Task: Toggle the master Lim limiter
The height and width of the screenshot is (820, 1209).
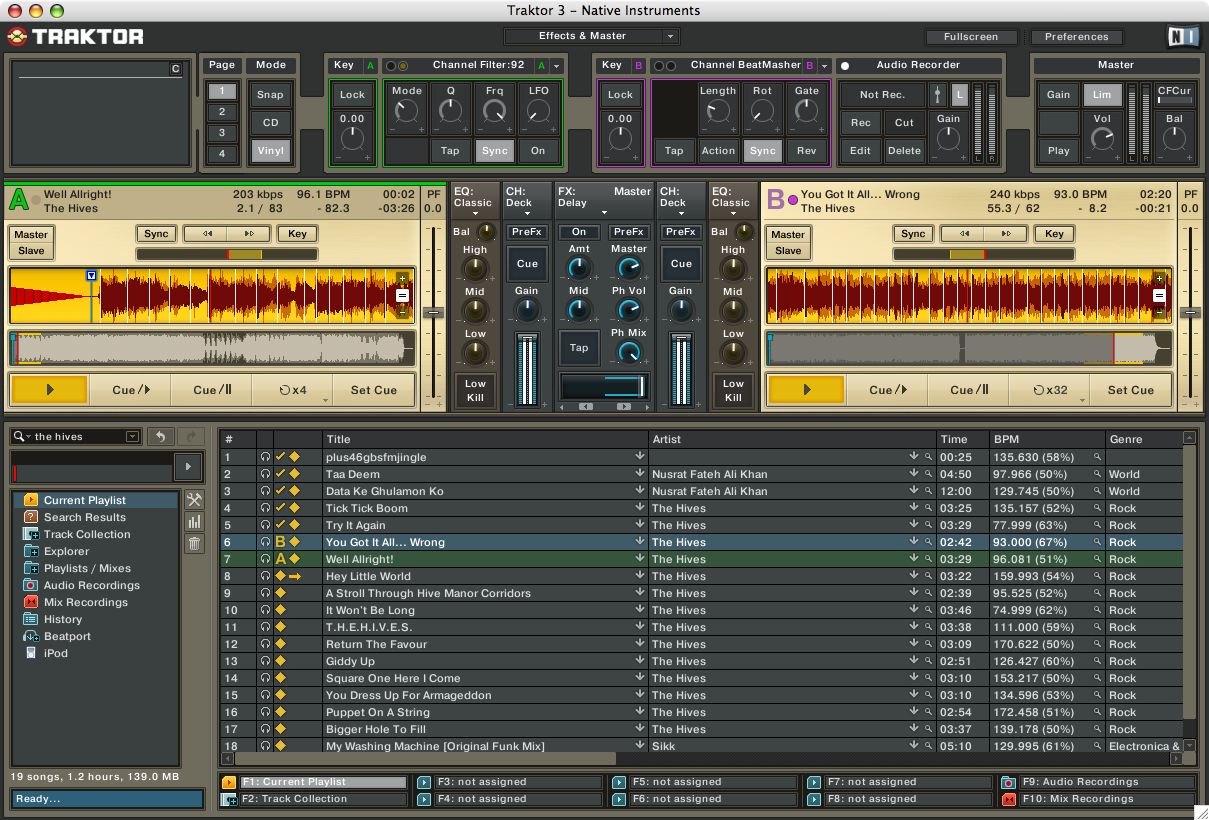Action: [1102, 95]
